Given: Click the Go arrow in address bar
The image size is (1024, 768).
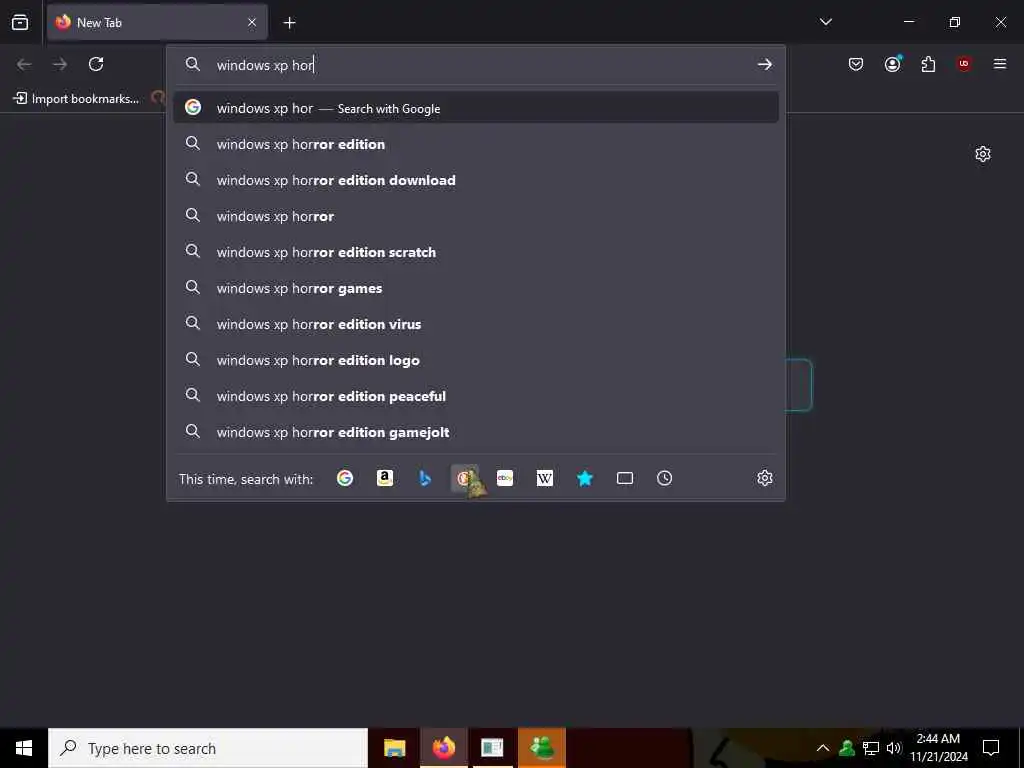Looking at the screenshot, I should pyautogui.click(x=765, y=64).
